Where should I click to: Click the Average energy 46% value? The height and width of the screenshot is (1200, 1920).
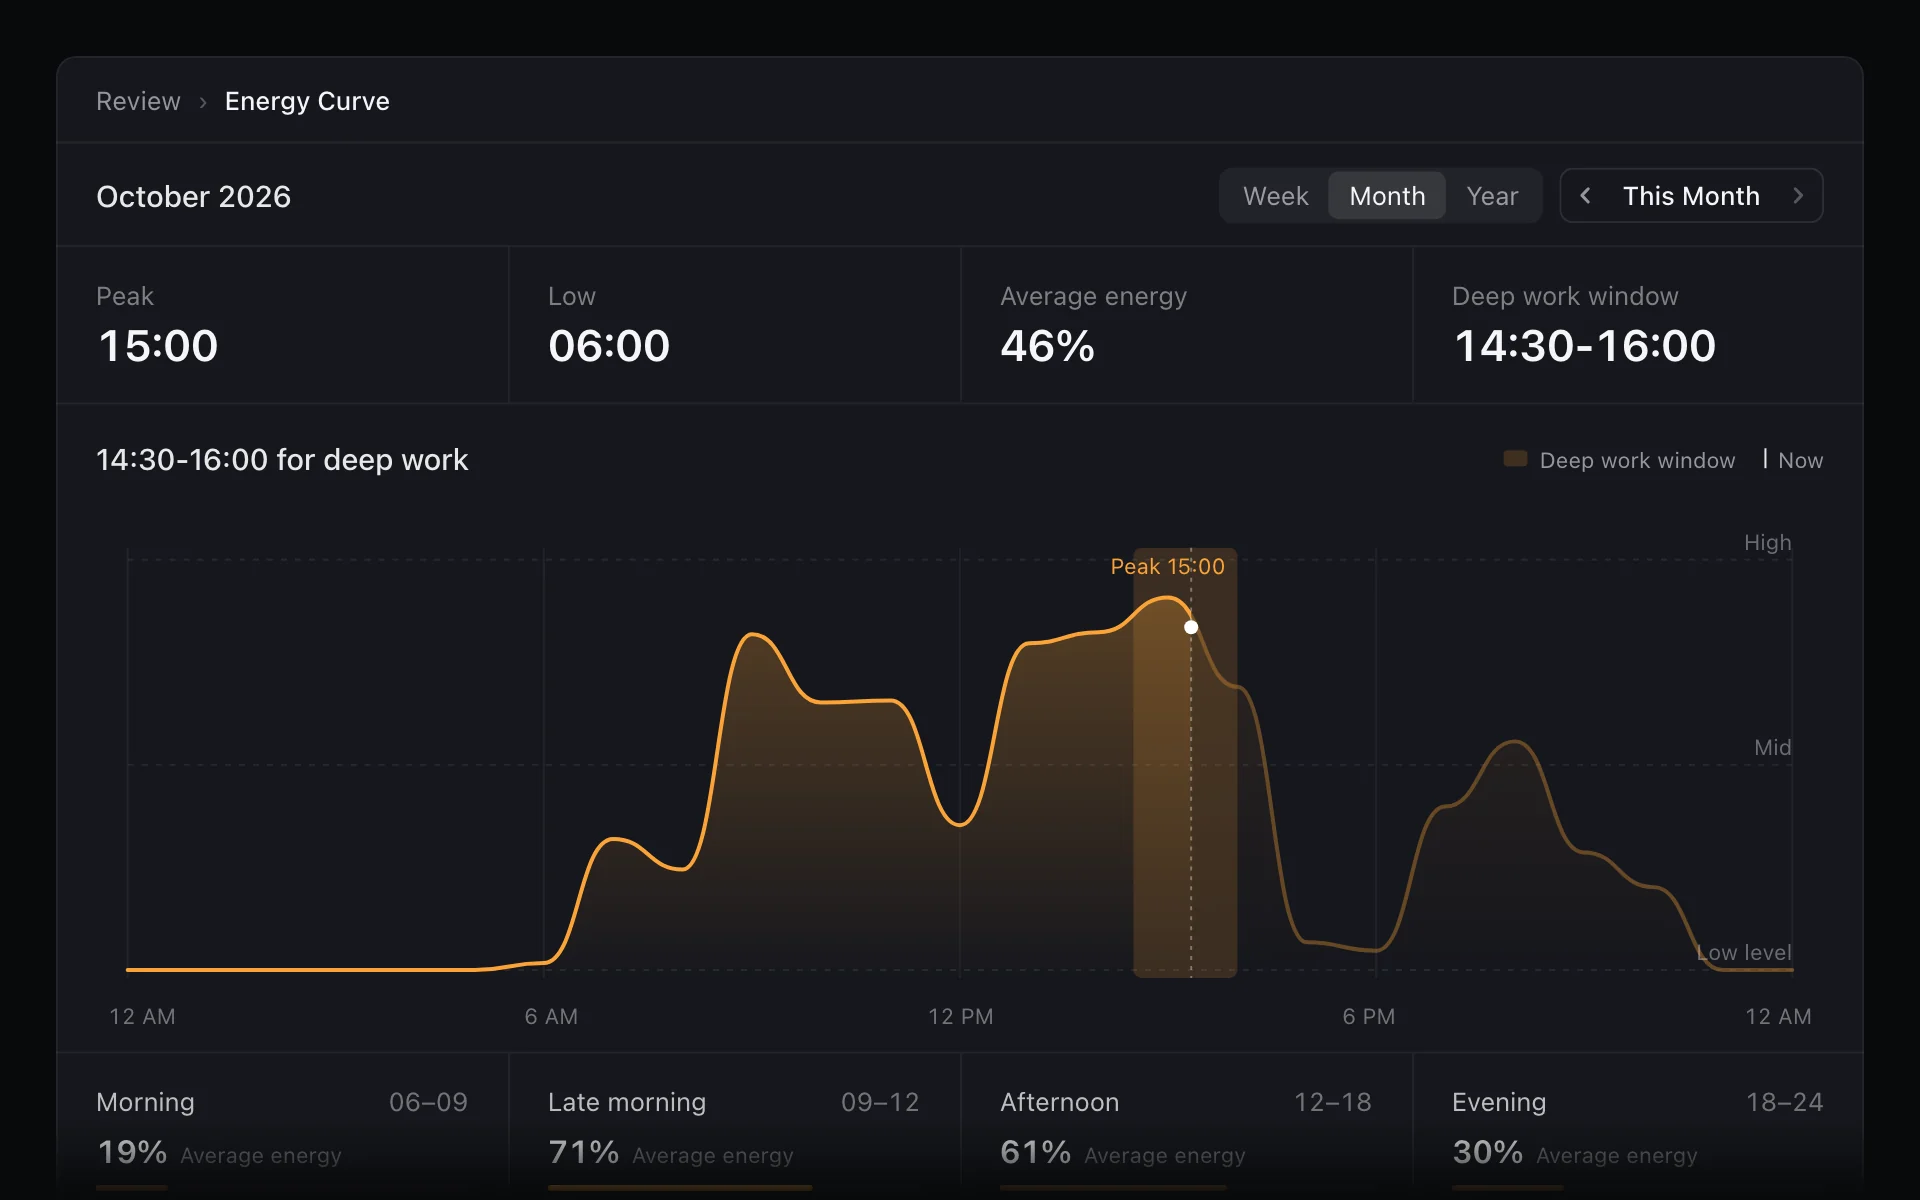1047,346
